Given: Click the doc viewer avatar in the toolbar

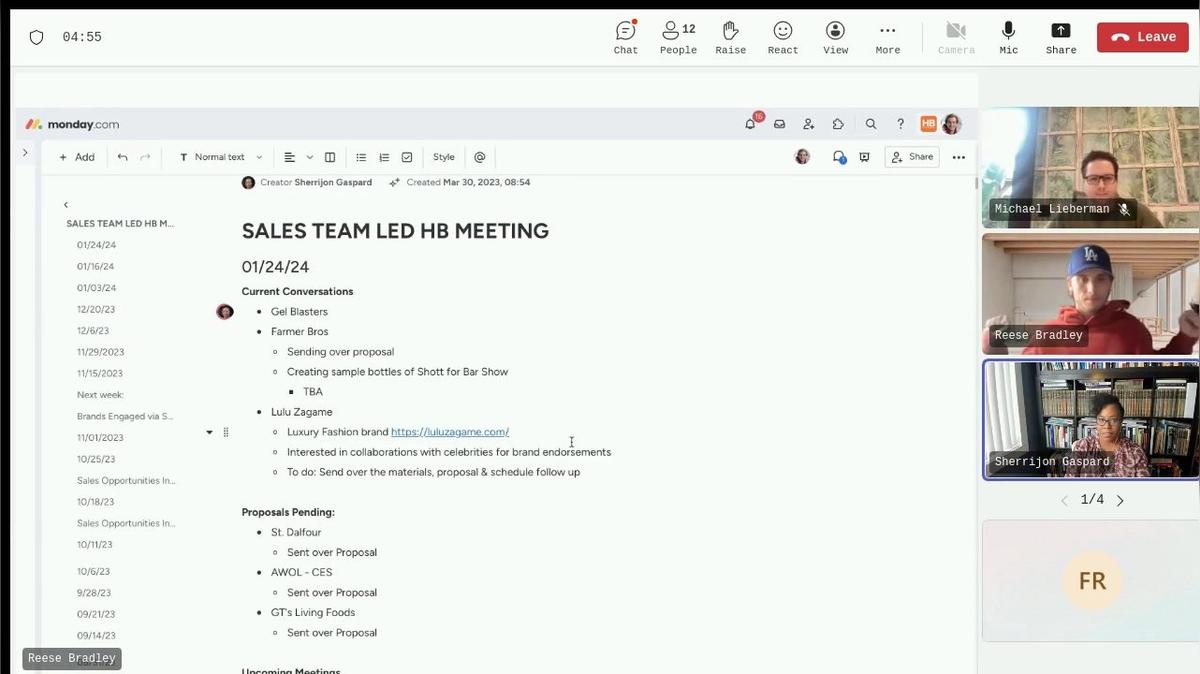Looking at the screenshot, I should click(x=802, y=157).
